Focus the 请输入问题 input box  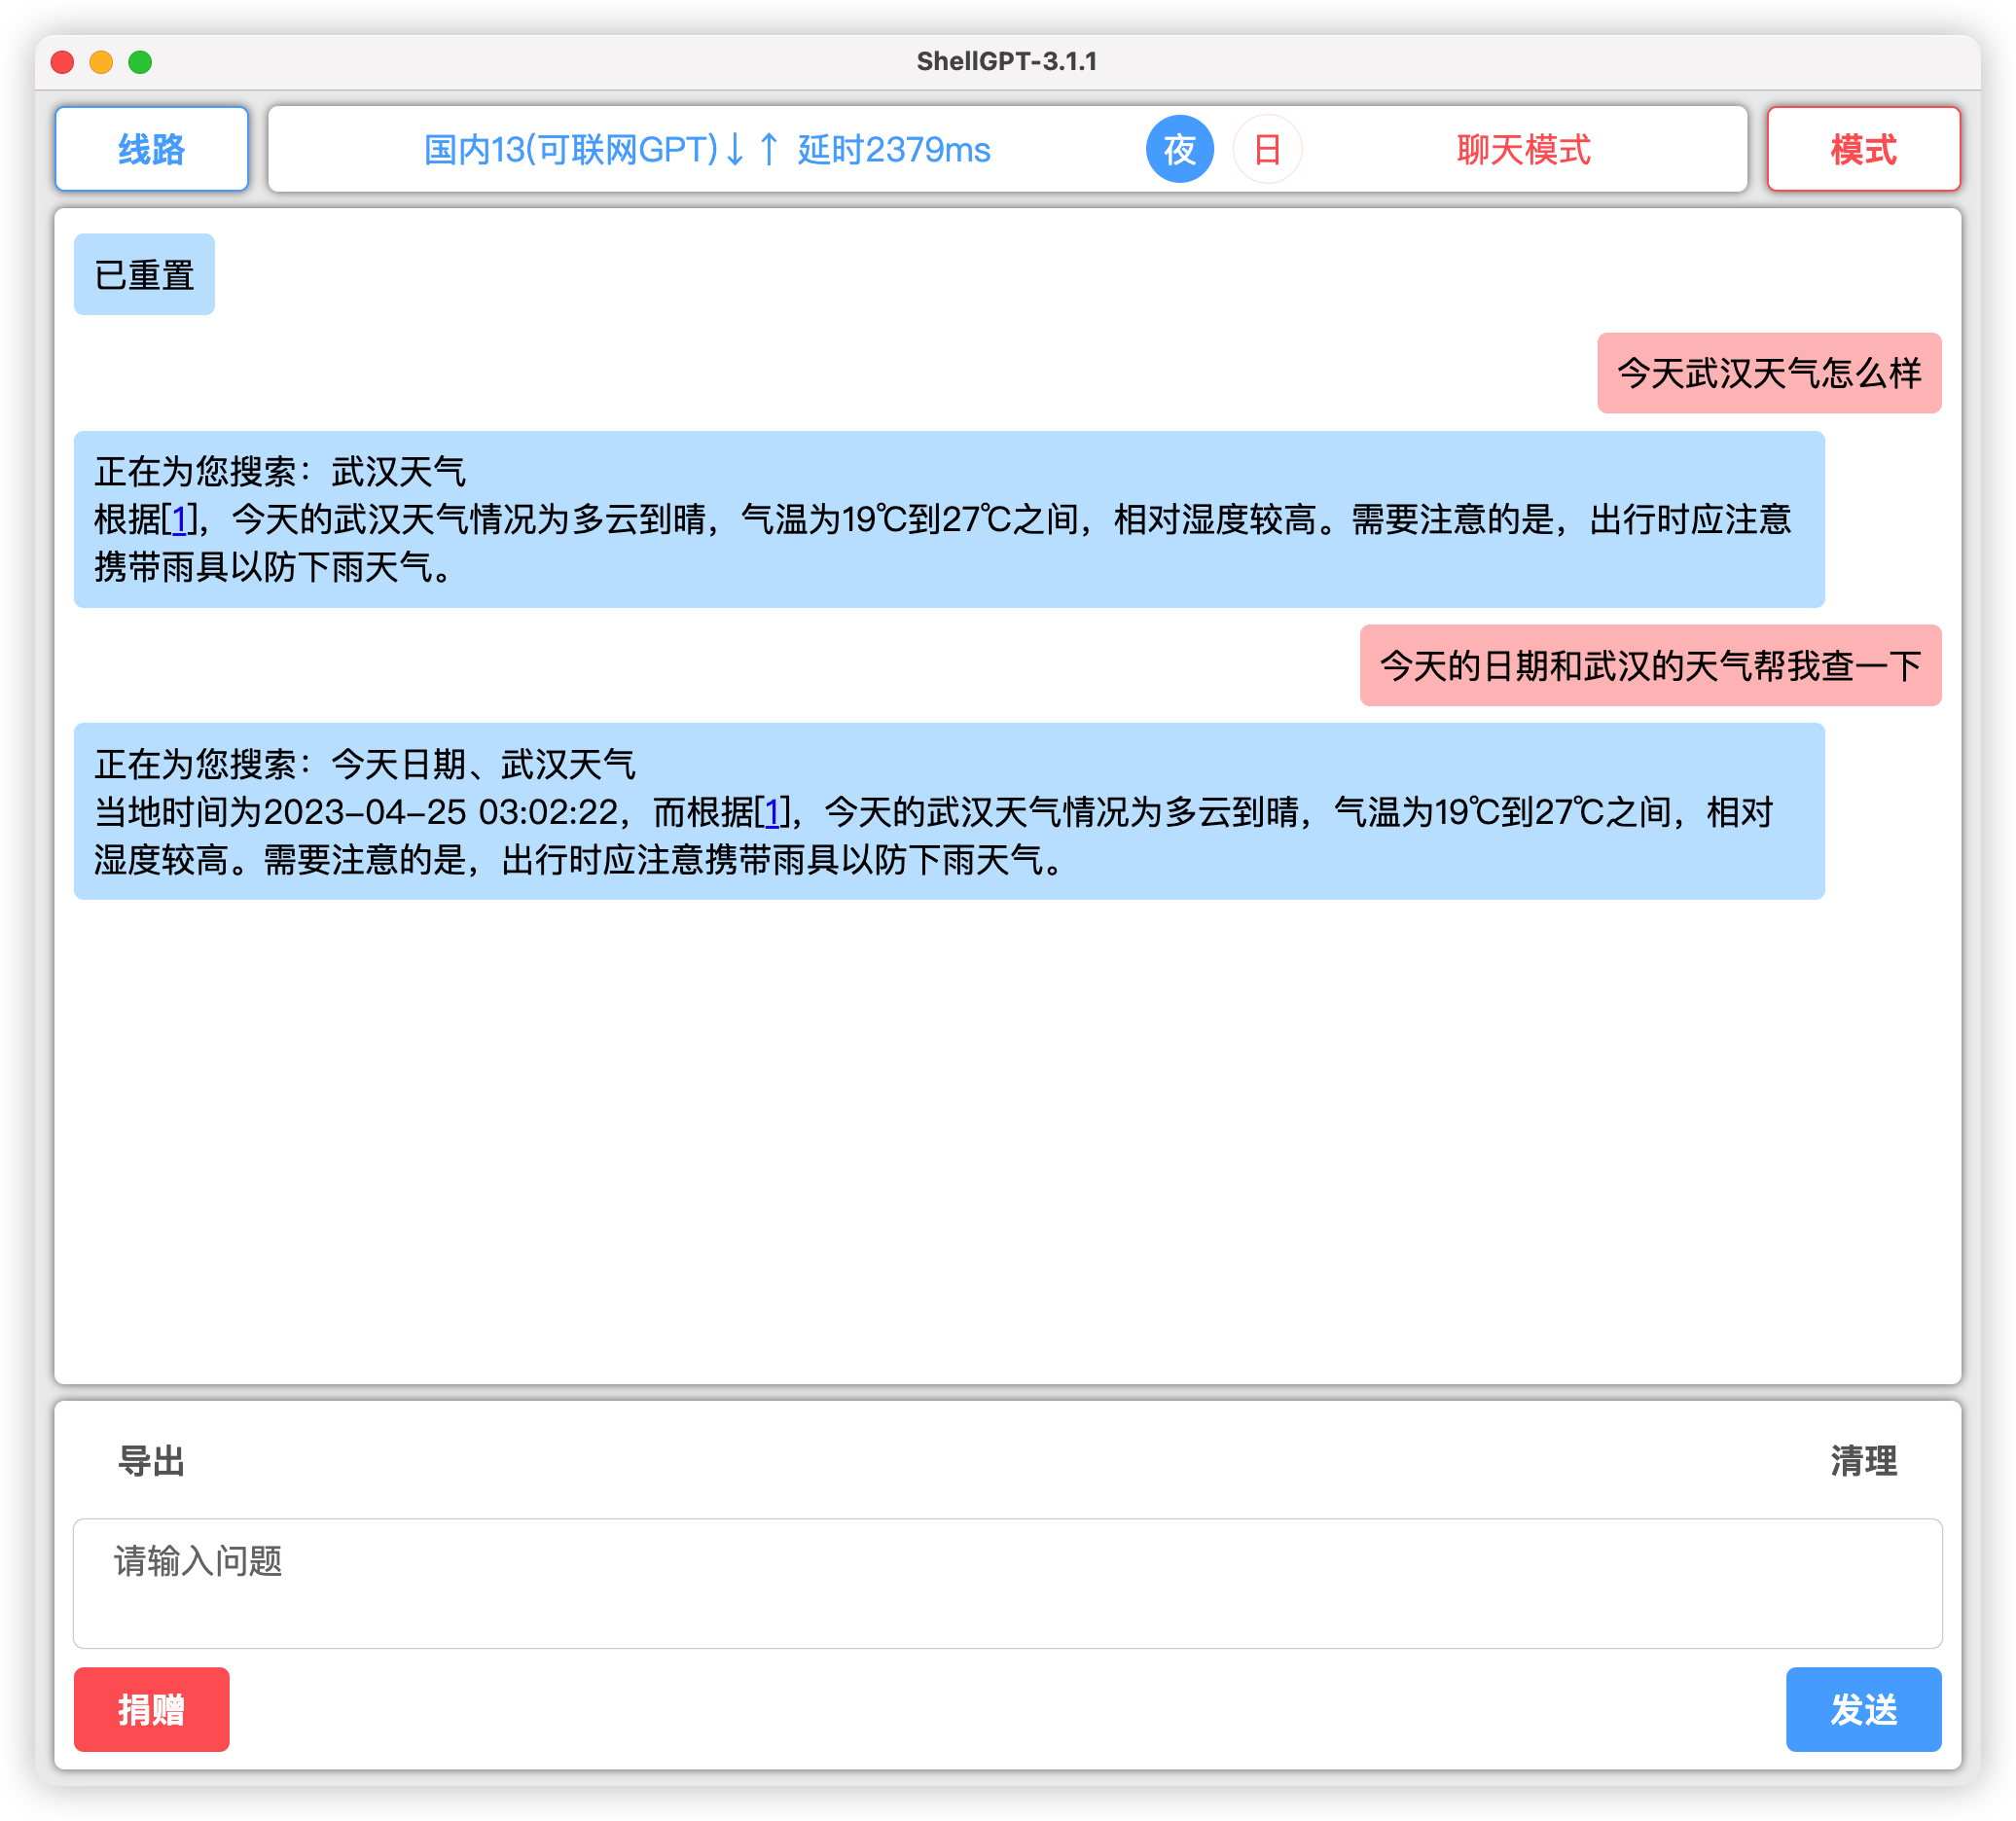tap(1006, 1582)
